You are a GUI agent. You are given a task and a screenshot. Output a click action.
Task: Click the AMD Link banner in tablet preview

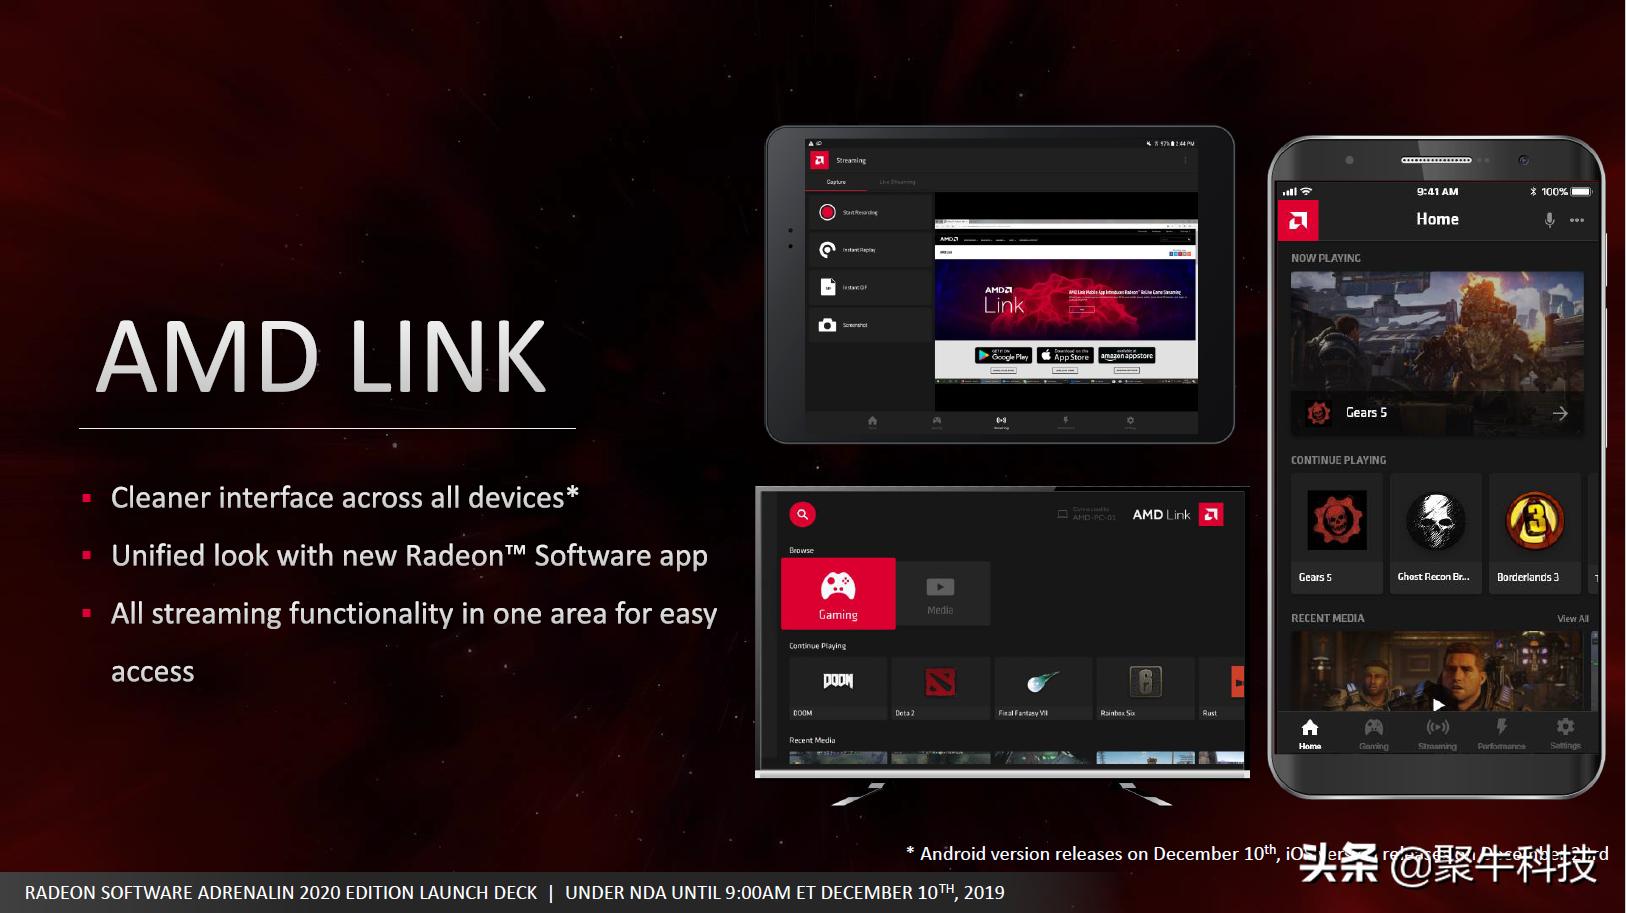point(1065,300)
